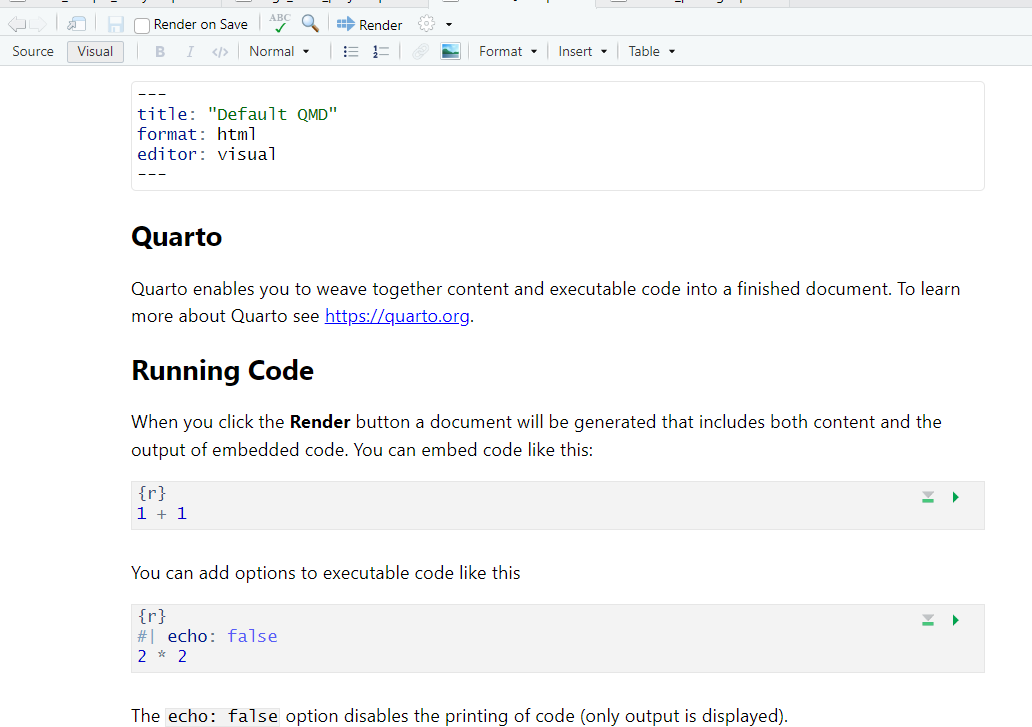This screenshot has width=1032, height=727.
Task: Click the {r} header of the 1 + 1 chunk
Action: [x=152, y=493]
